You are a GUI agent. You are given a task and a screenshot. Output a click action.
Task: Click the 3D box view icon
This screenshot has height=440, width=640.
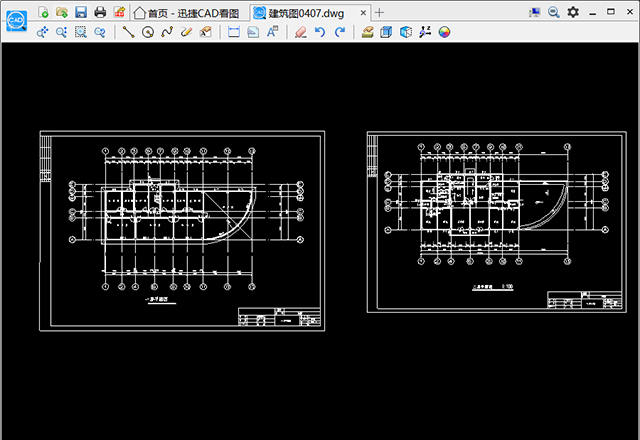point(386,32)
